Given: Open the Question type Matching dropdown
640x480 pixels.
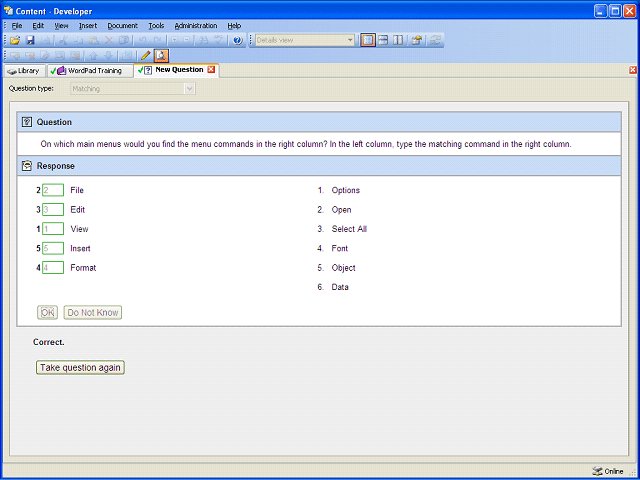Looking at the screenshot, I should tap(189, 89).
